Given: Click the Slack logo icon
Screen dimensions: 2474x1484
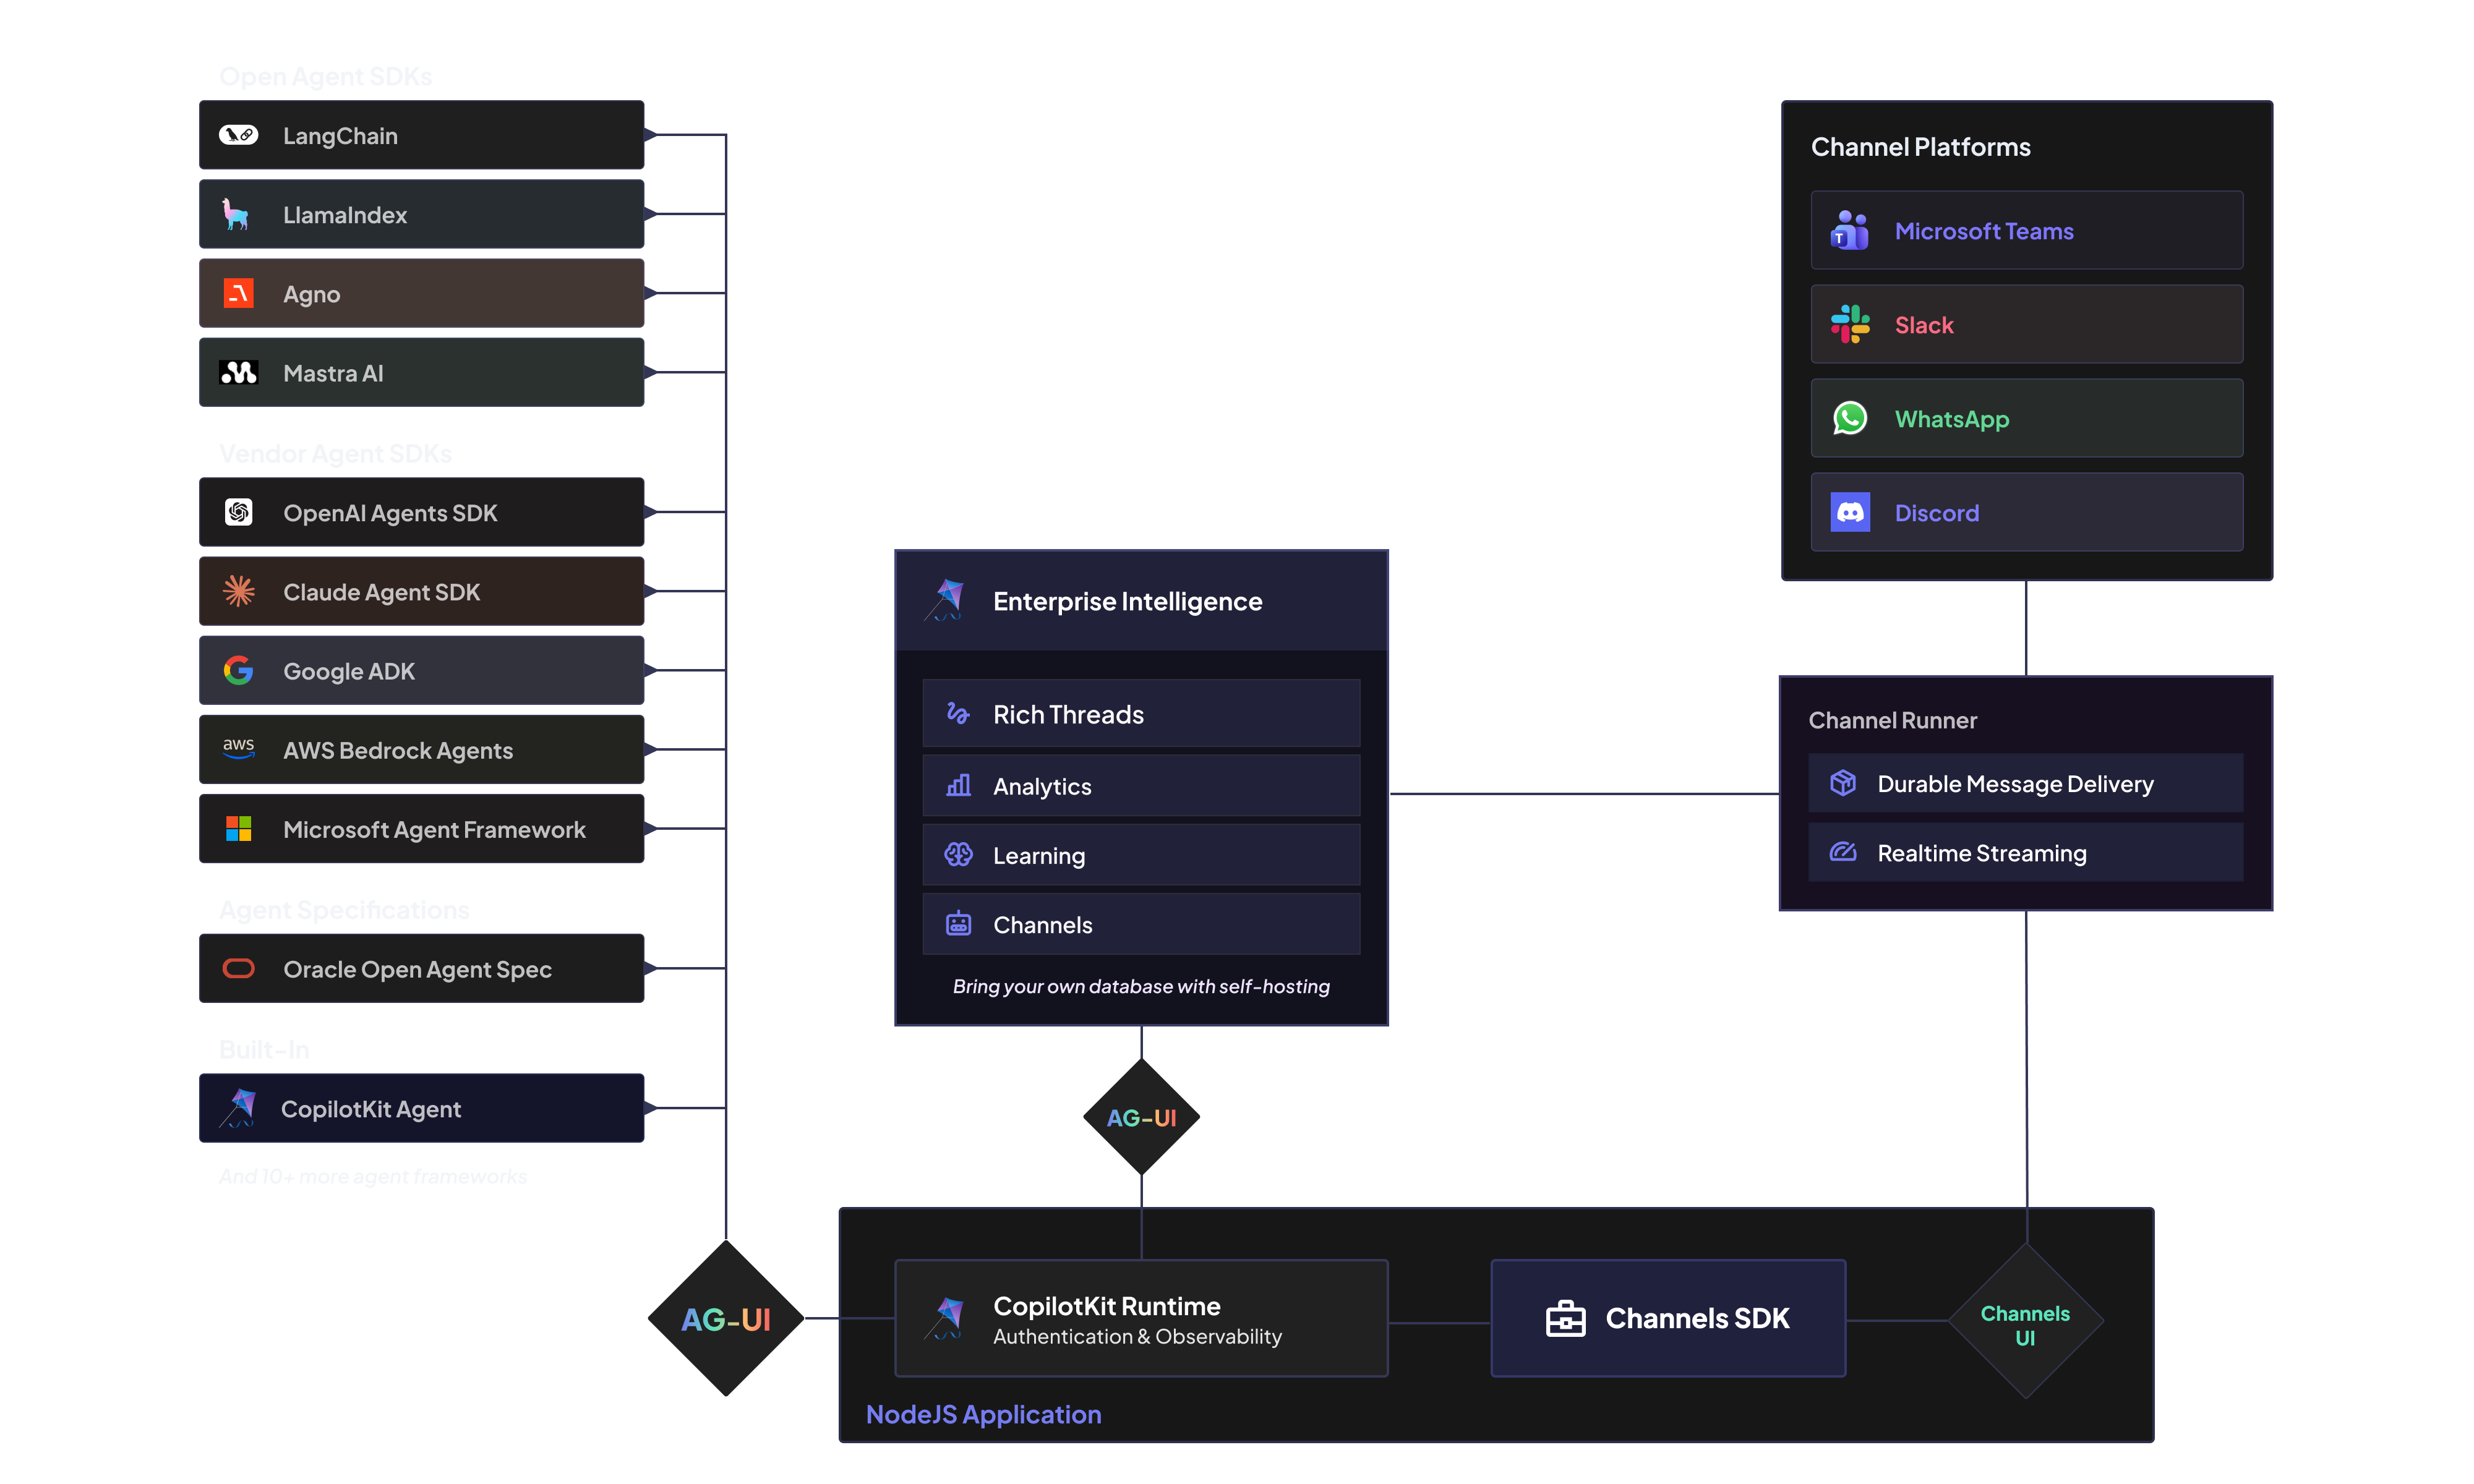Looking at the screenshot, I should click(1850, 324).
